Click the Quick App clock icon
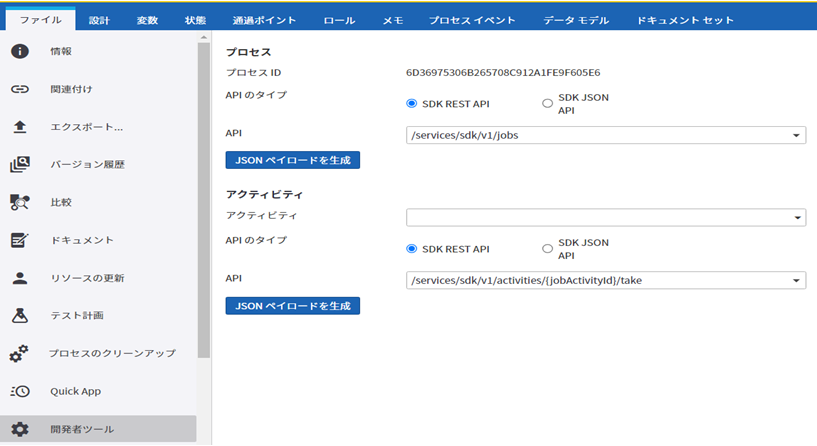 tap(20, 391)
